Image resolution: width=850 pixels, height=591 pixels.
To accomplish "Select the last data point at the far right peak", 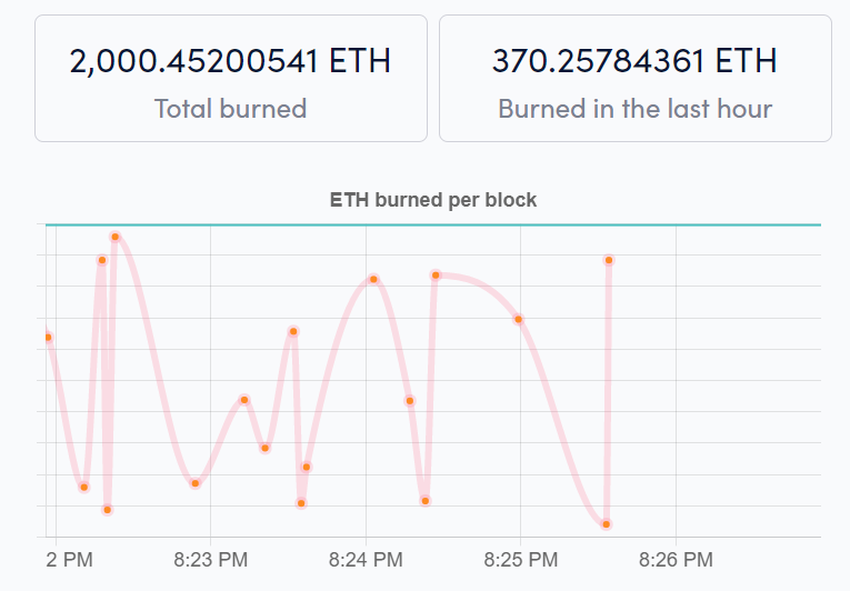I will pyautogui.click(x=609, y=260).
